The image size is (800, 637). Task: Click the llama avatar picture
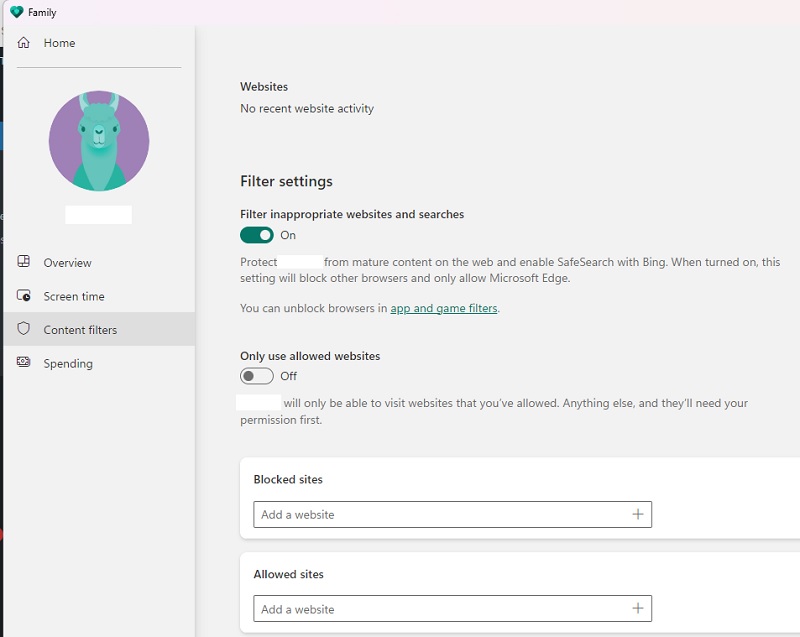point(99,140)
